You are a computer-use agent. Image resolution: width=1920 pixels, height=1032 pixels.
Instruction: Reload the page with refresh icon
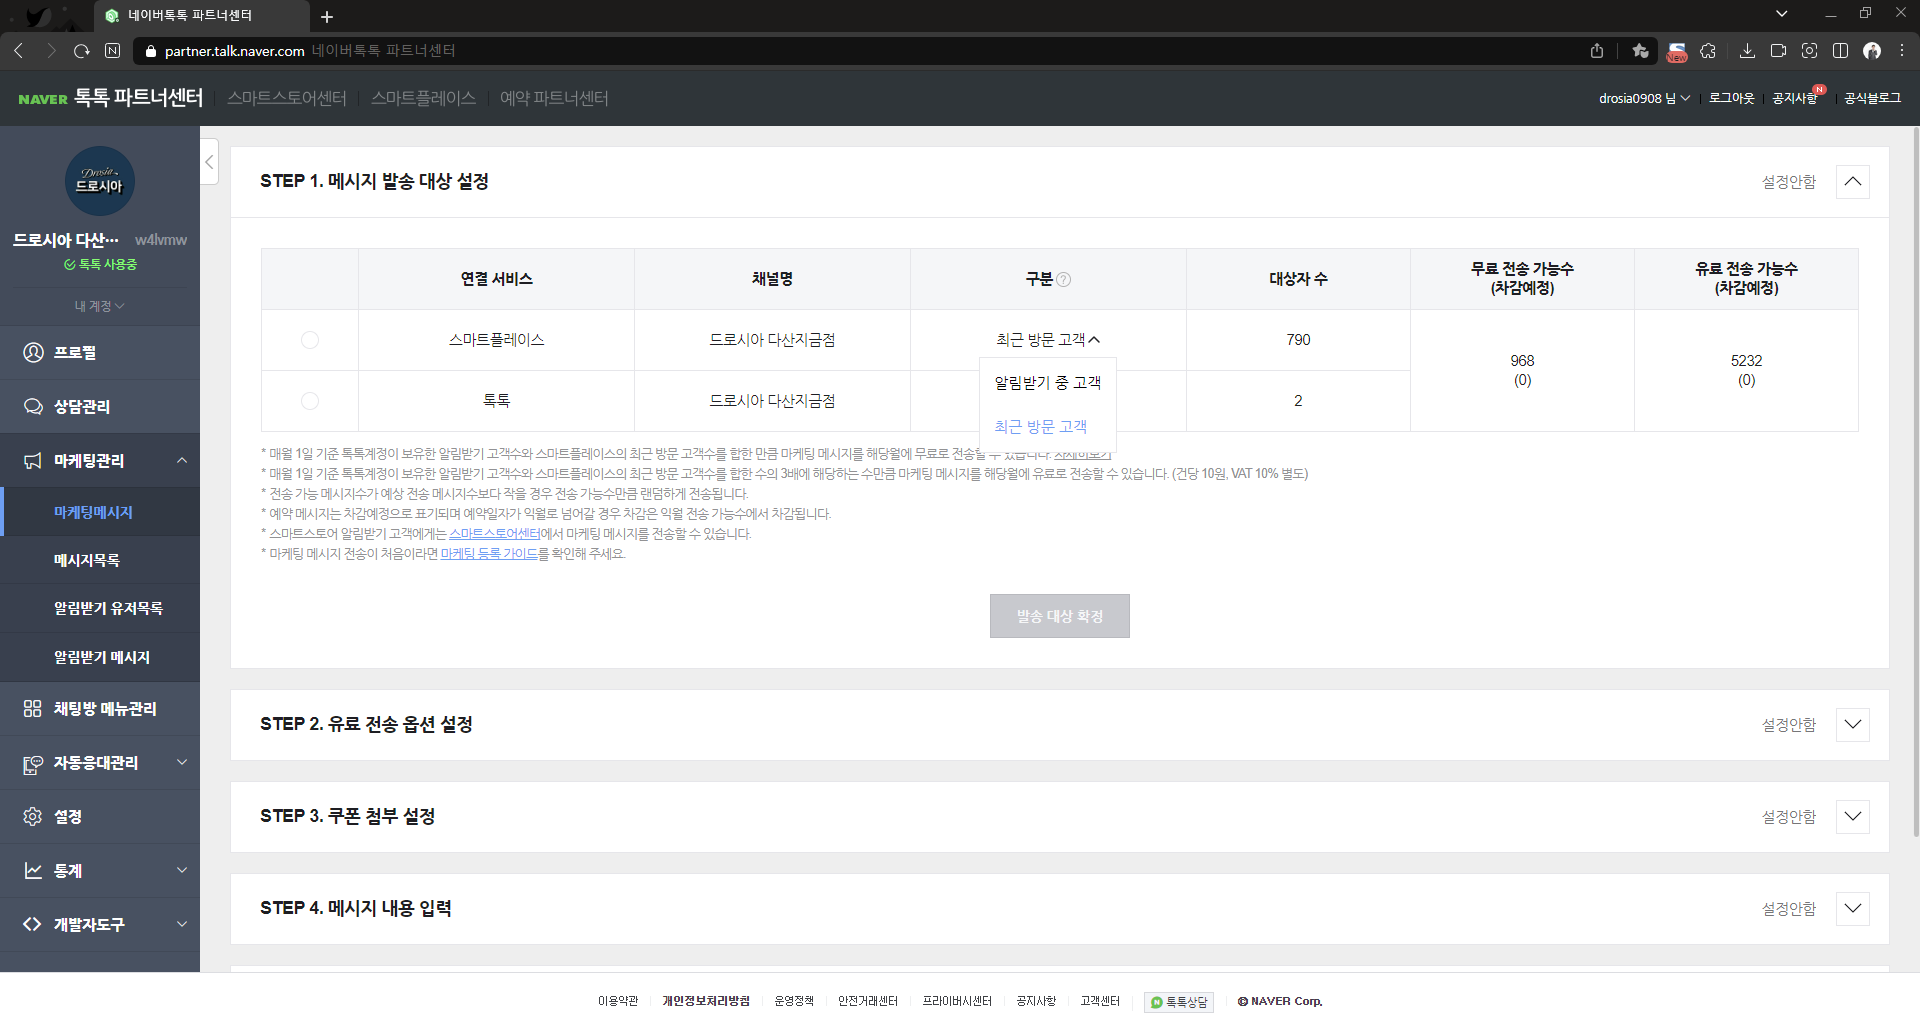pyautogui.click(x=82, y=50)
